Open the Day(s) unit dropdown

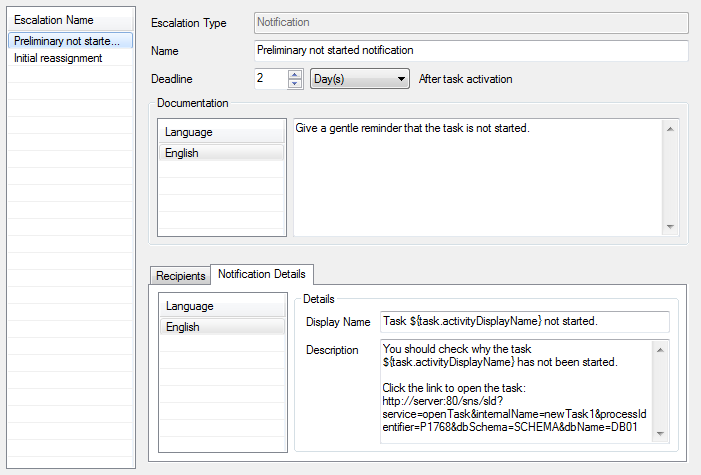click(x=360, y=79)
